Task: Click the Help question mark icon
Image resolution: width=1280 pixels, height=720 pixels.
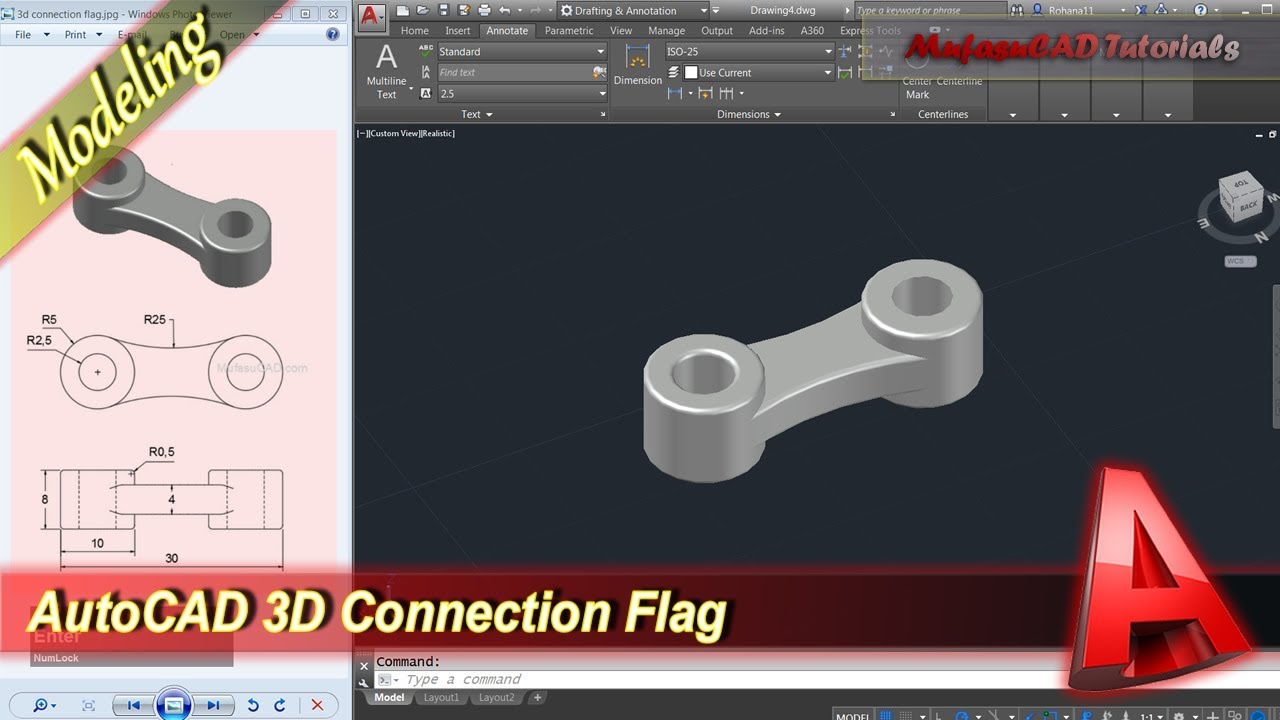Action: point(1200,10)
